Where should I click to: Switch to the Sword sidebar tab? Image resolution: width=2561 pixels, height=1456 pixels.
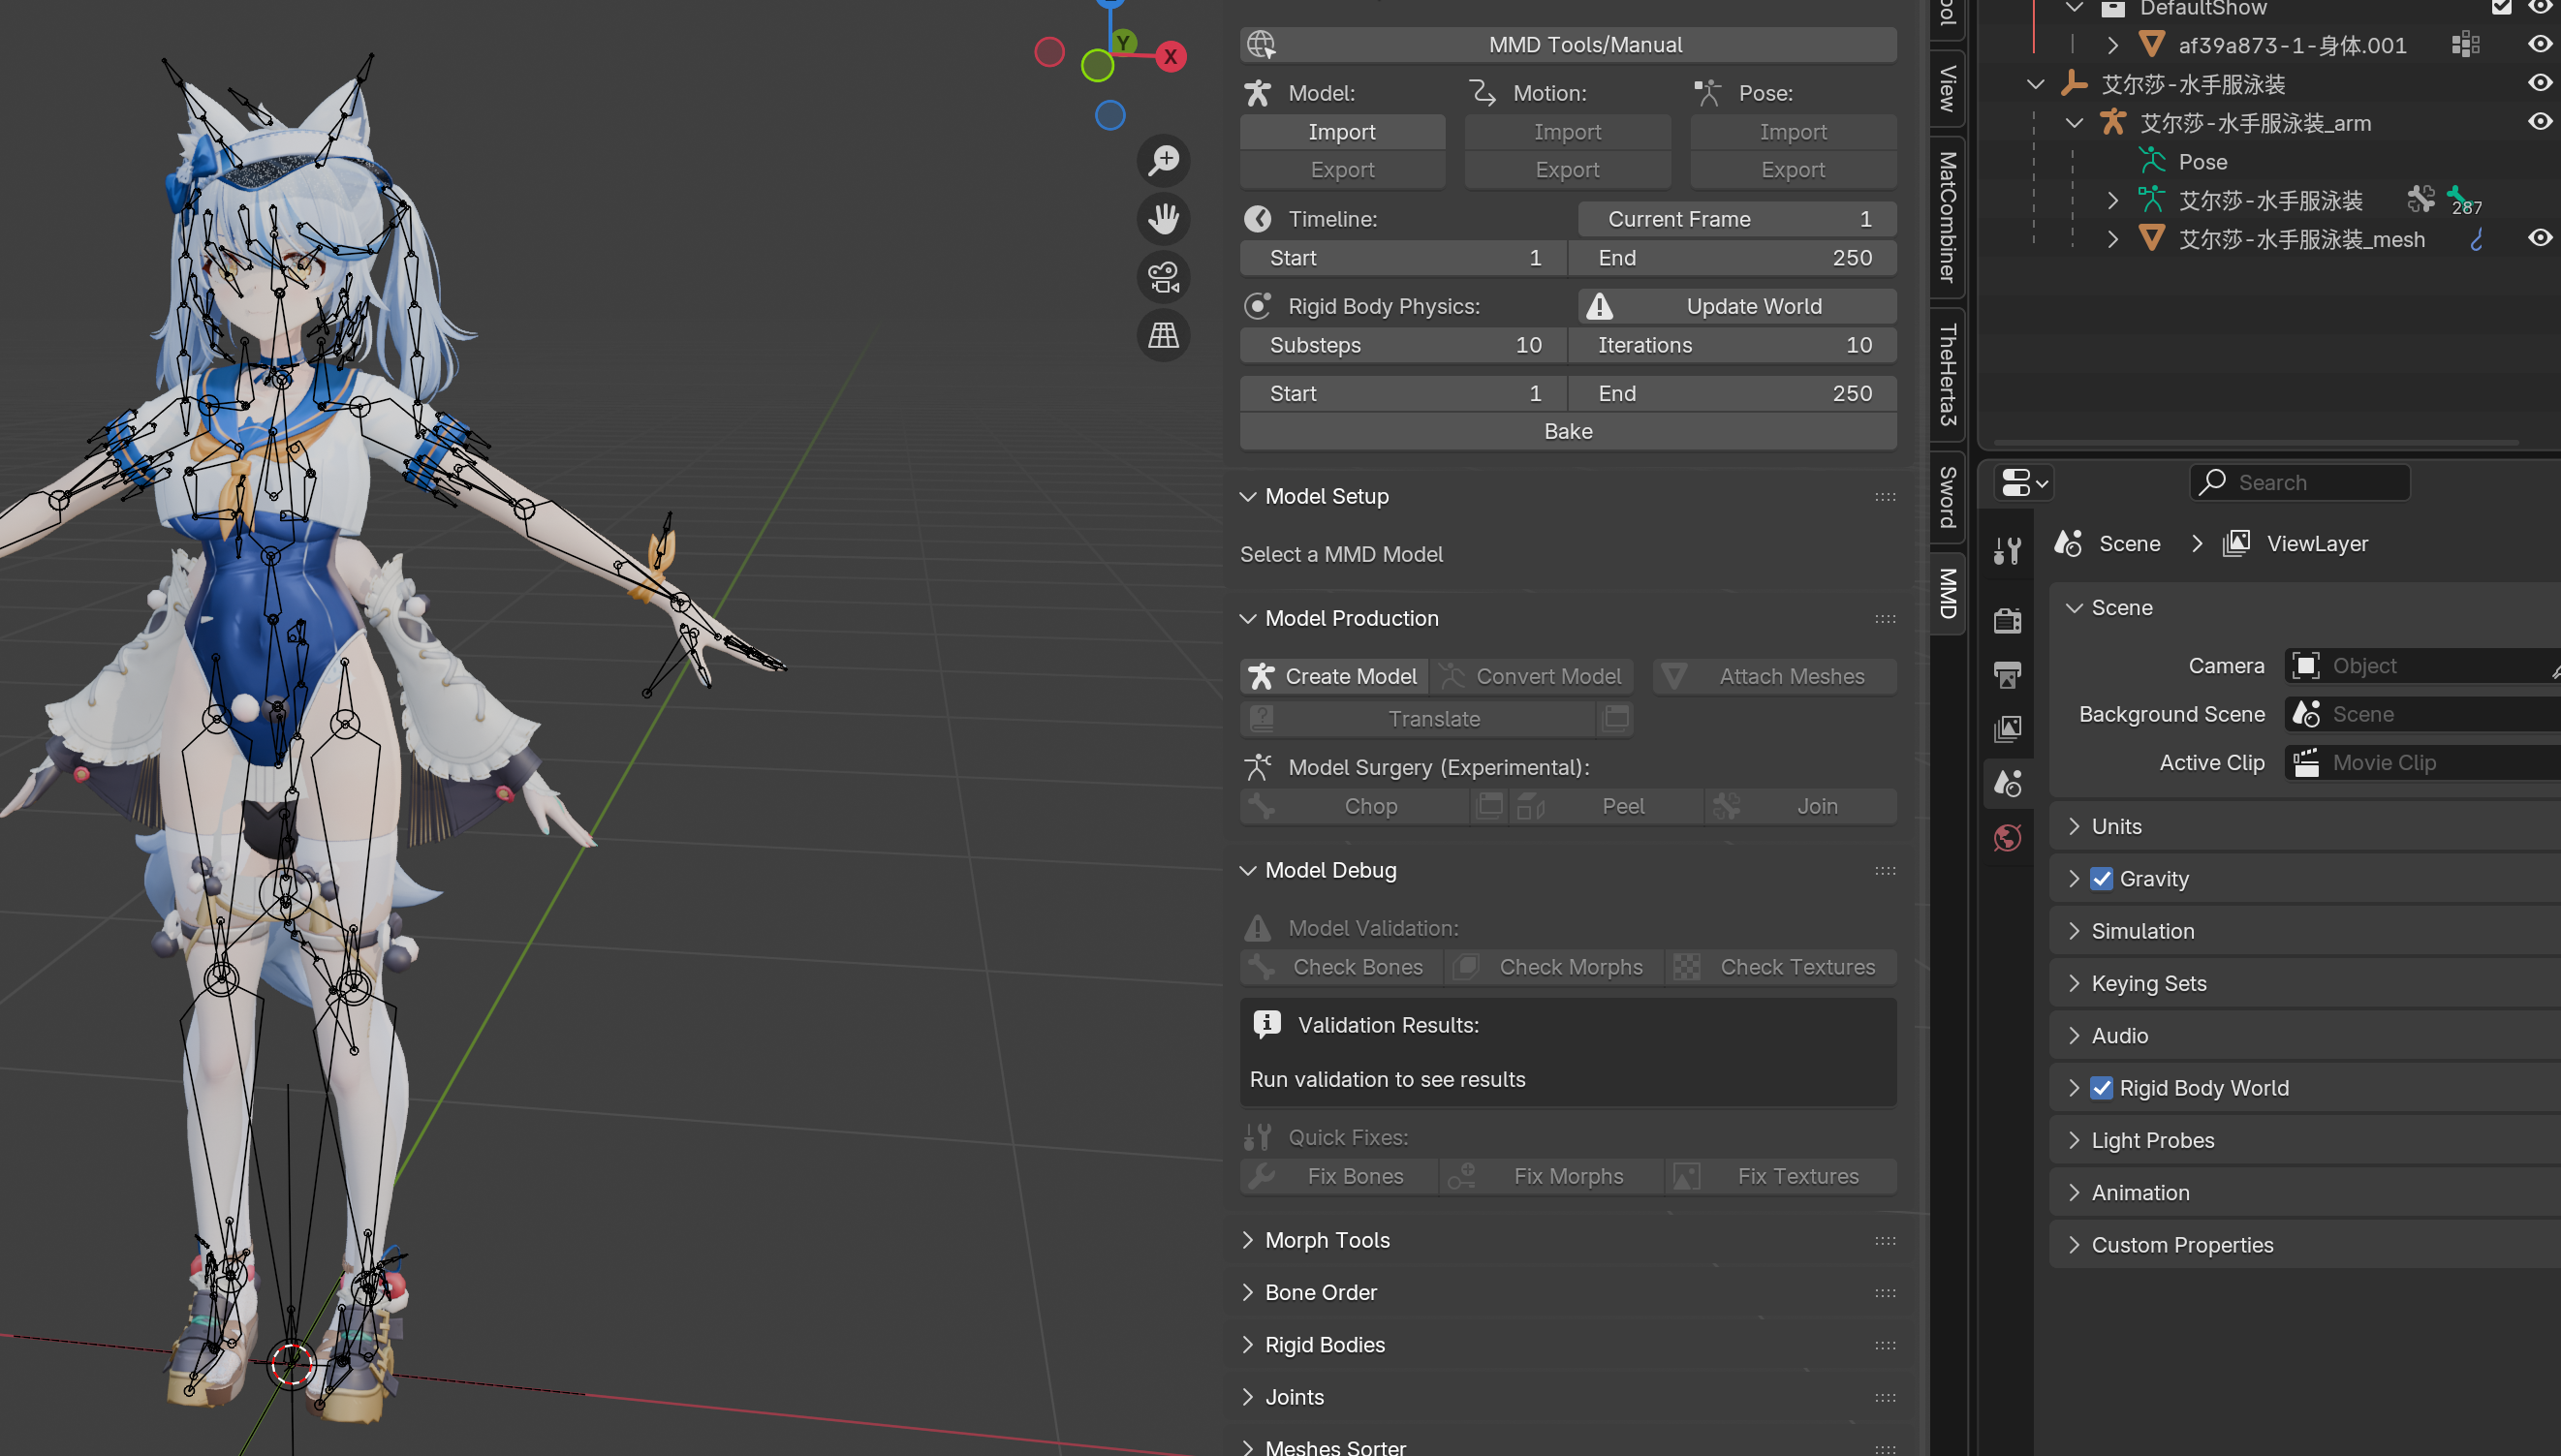[x=1946, y=497]
